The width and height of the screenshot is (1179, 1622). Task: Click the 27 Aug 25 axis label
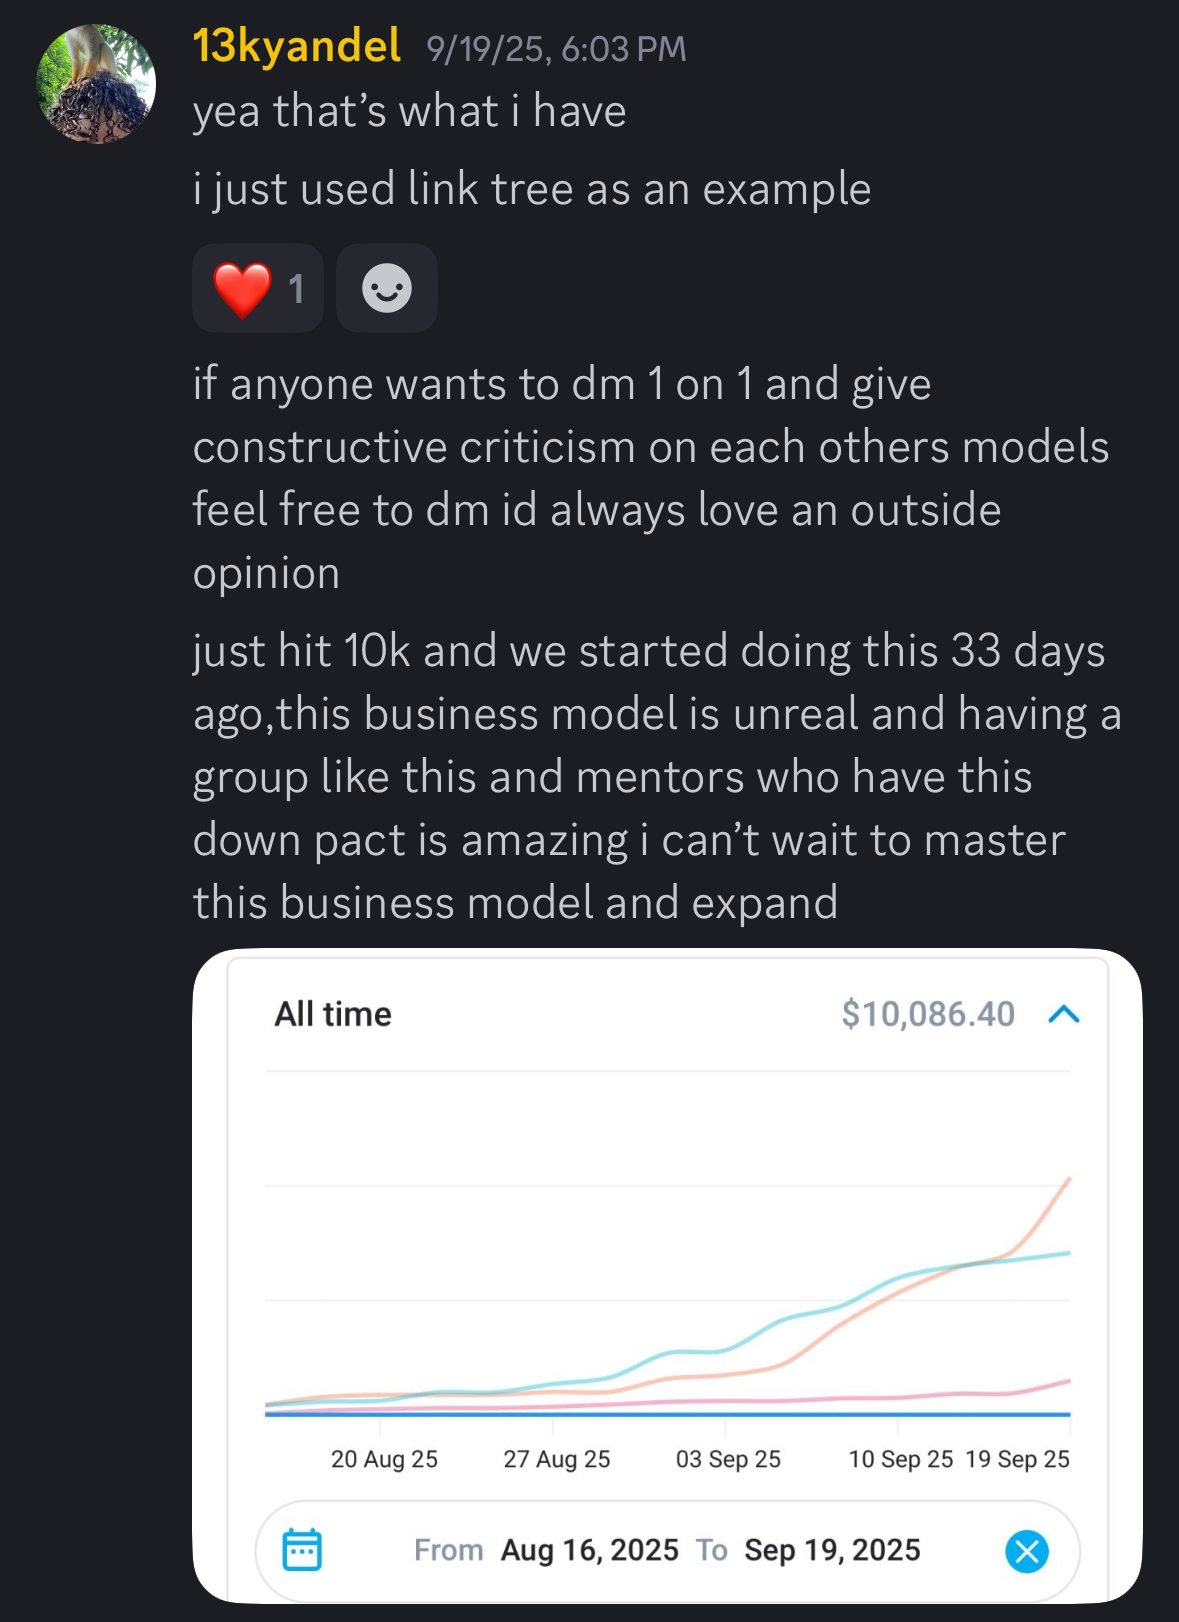tap(556, 1459)
